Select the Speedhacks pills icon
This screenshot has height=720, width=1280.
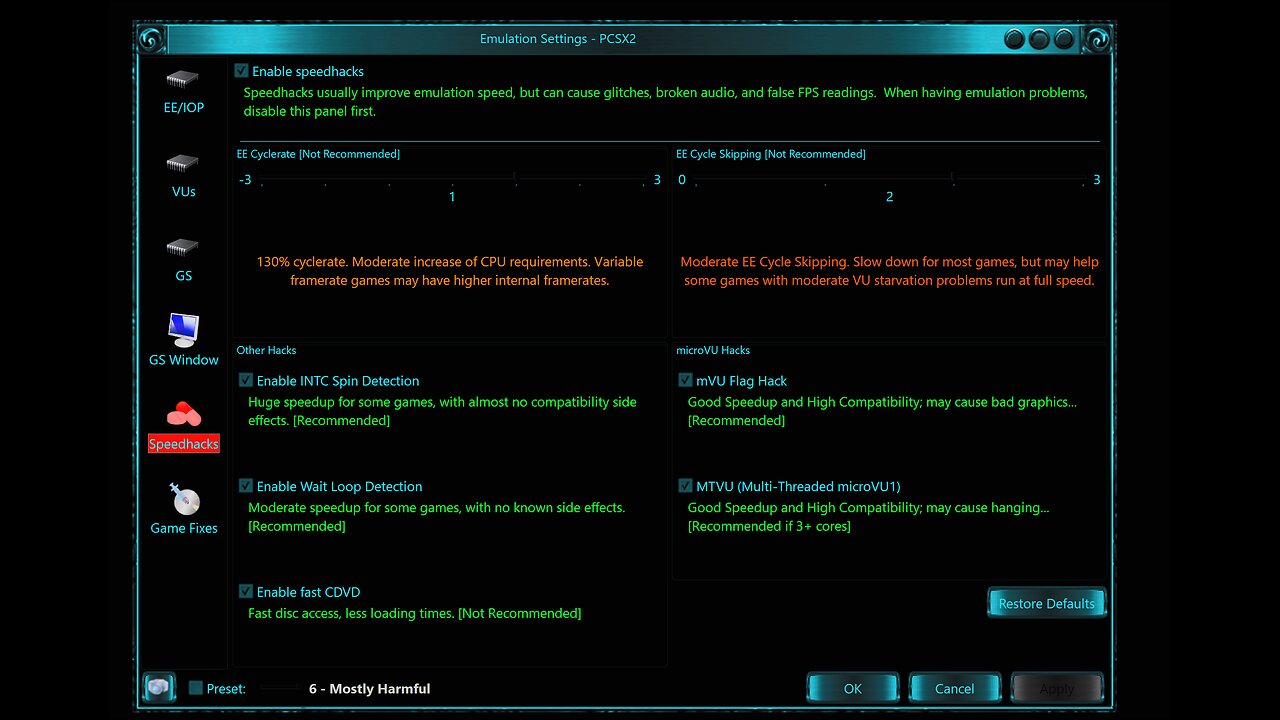point(183,413)
